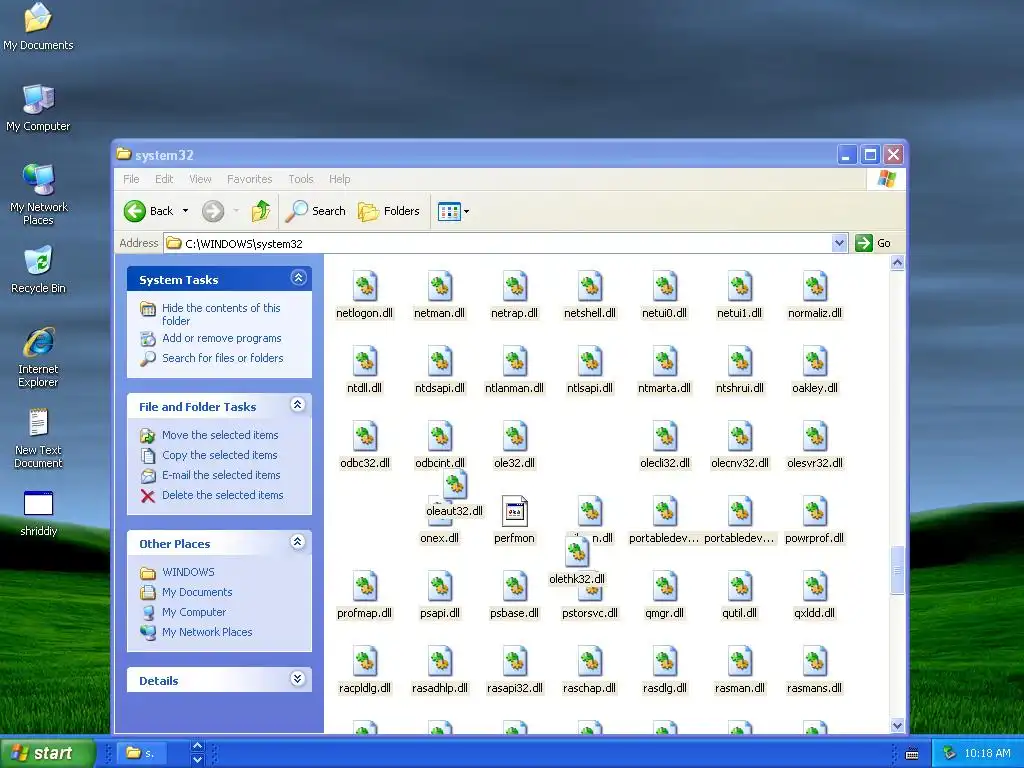Select the ntdll.dll file icon

364,362
